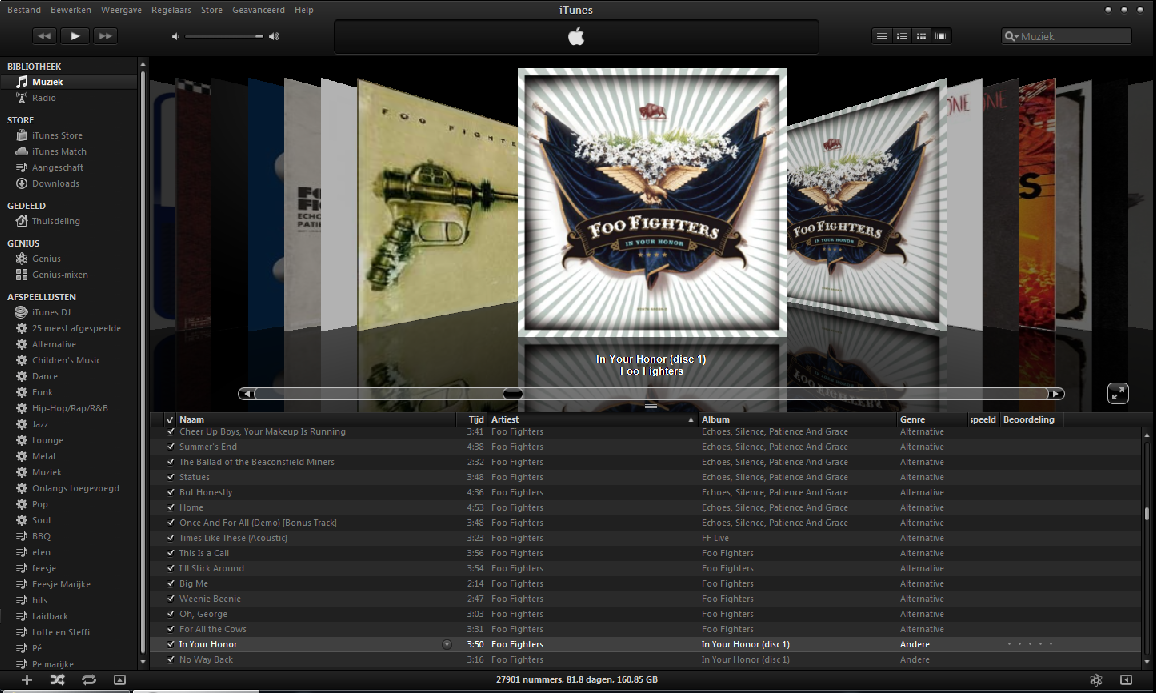Open the Store menu
The image size is (1156, 693).
(212, 10)
